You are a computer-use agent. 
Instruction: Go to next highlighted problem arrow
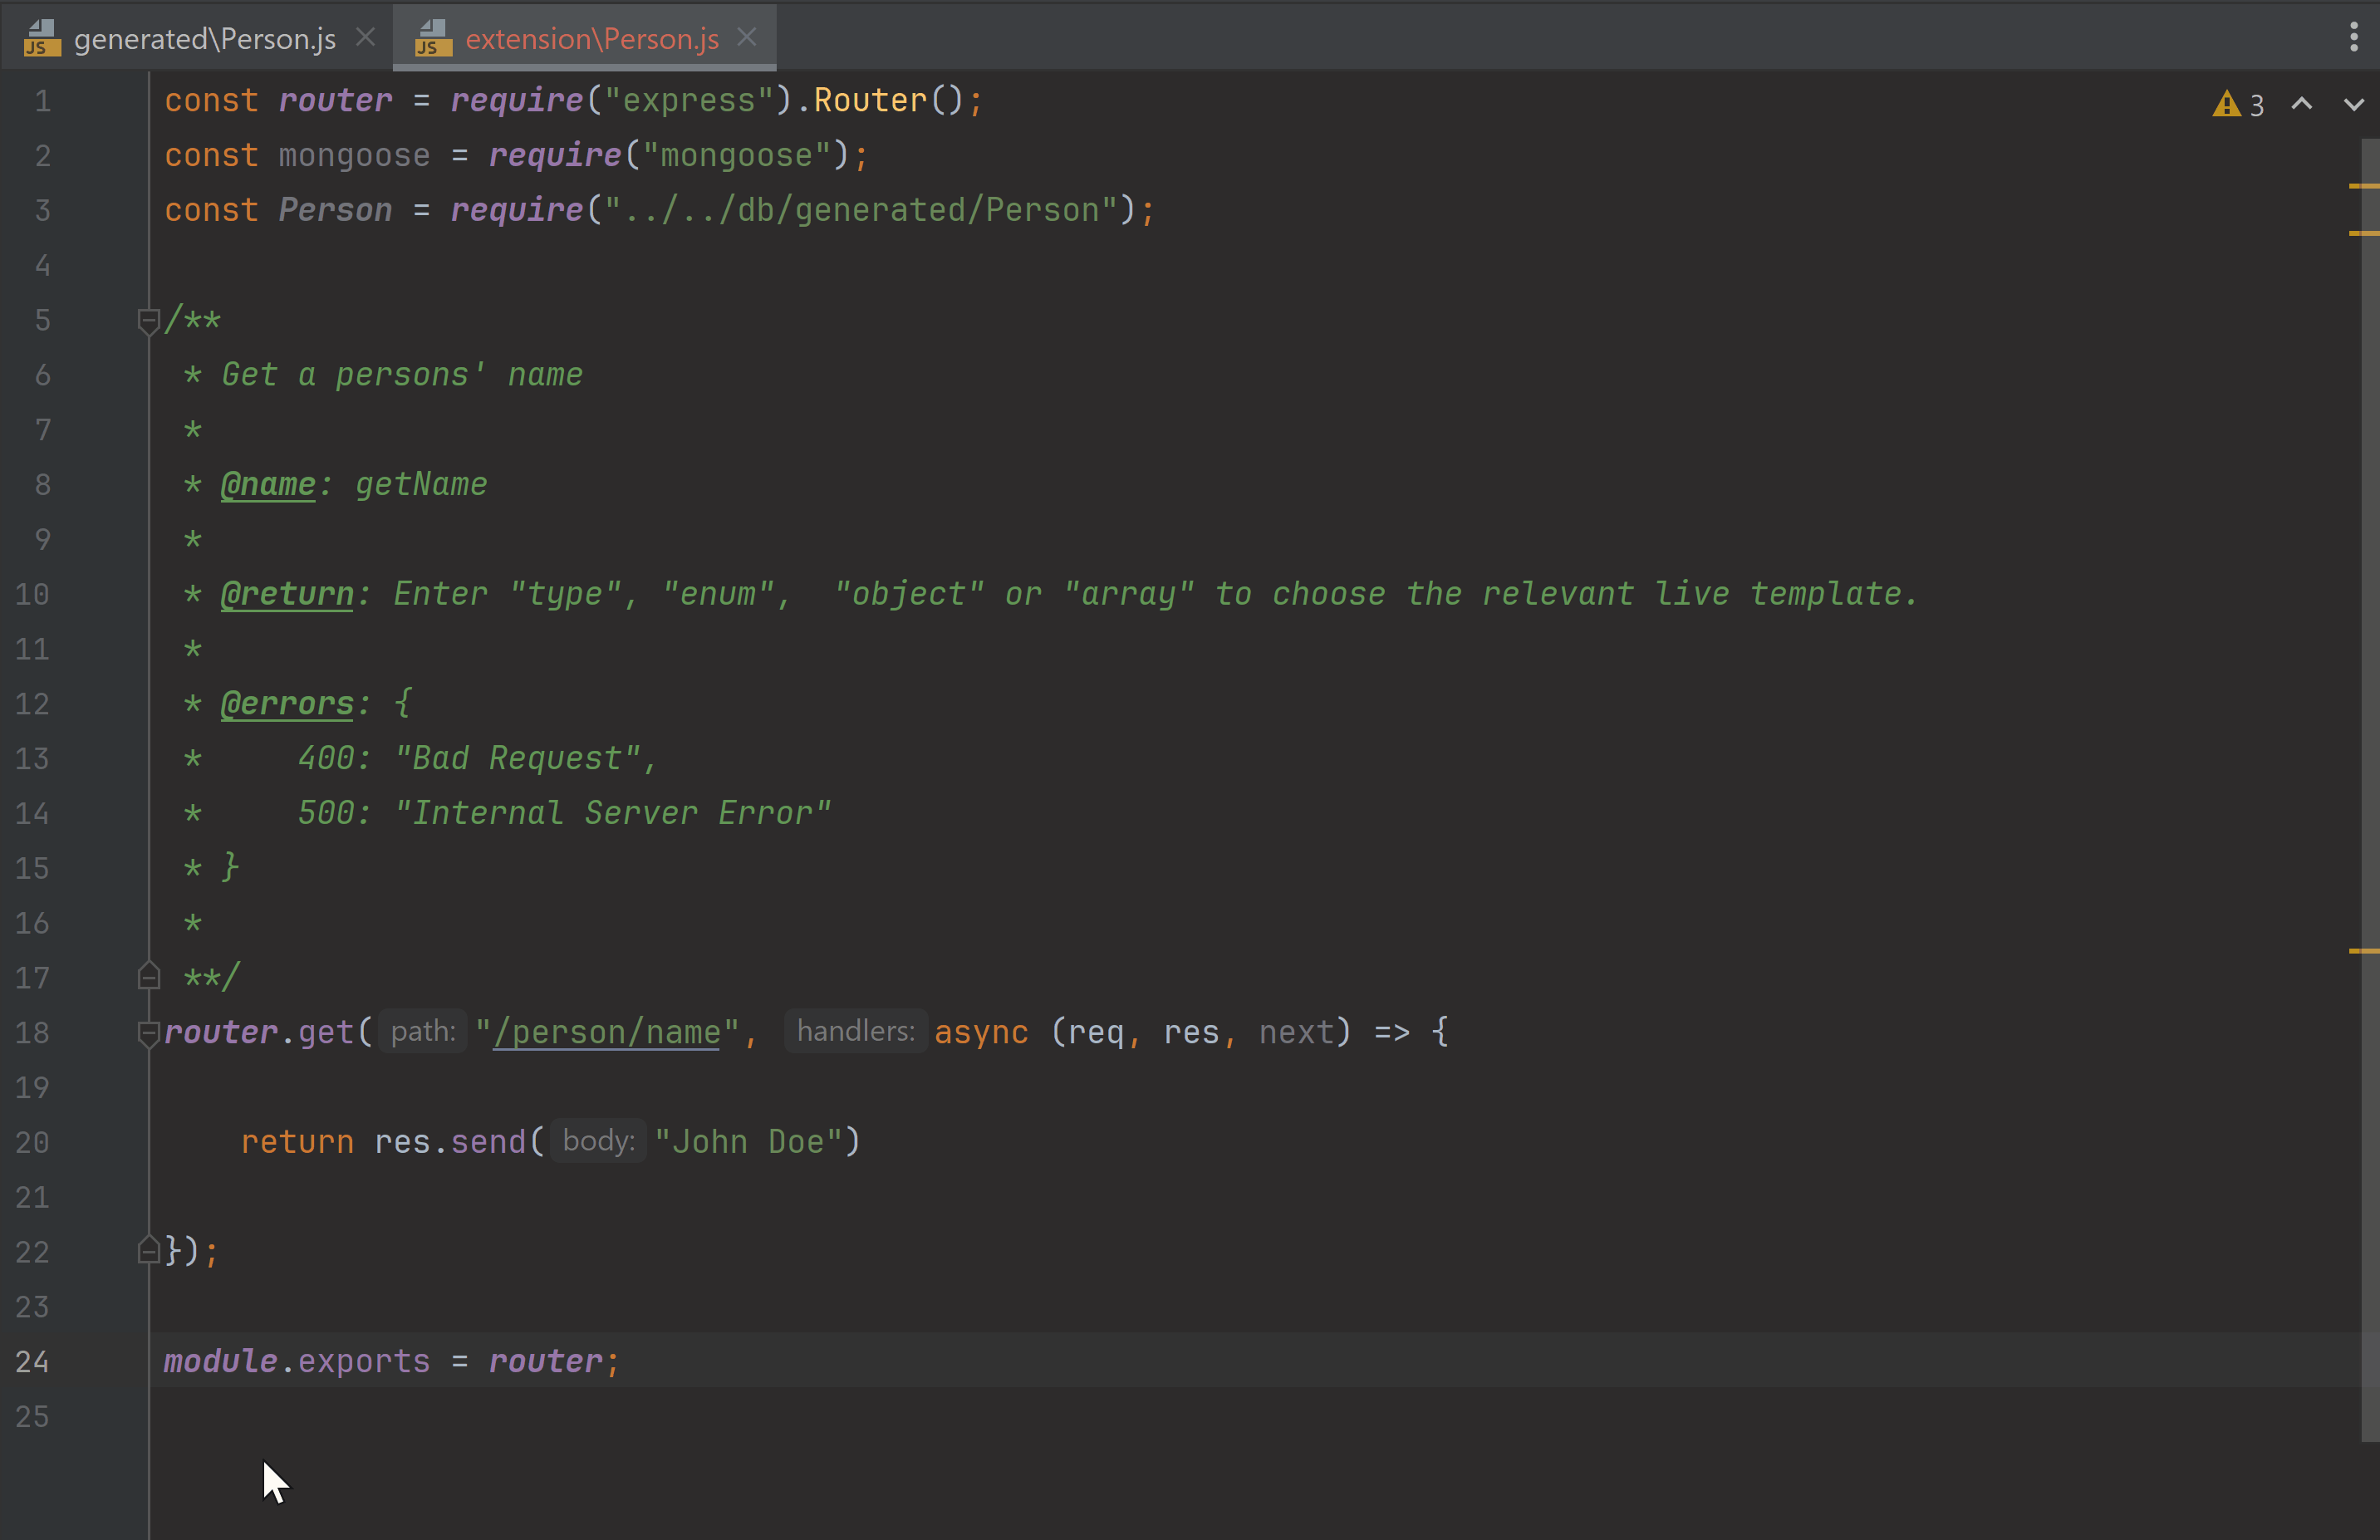(2354, 104)
